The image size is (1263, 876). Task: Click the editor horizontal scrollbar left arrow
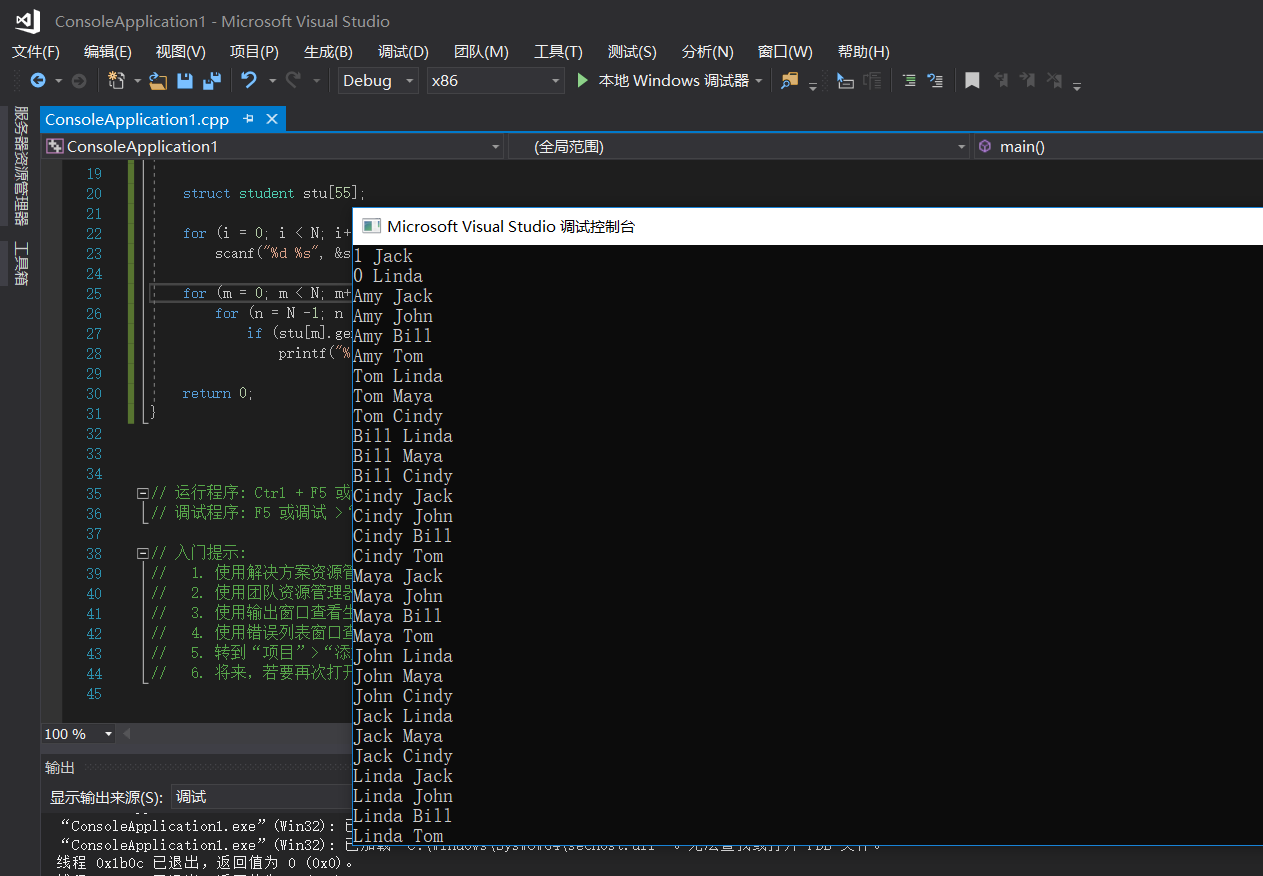pyautogui.click(x=127, y=734)
